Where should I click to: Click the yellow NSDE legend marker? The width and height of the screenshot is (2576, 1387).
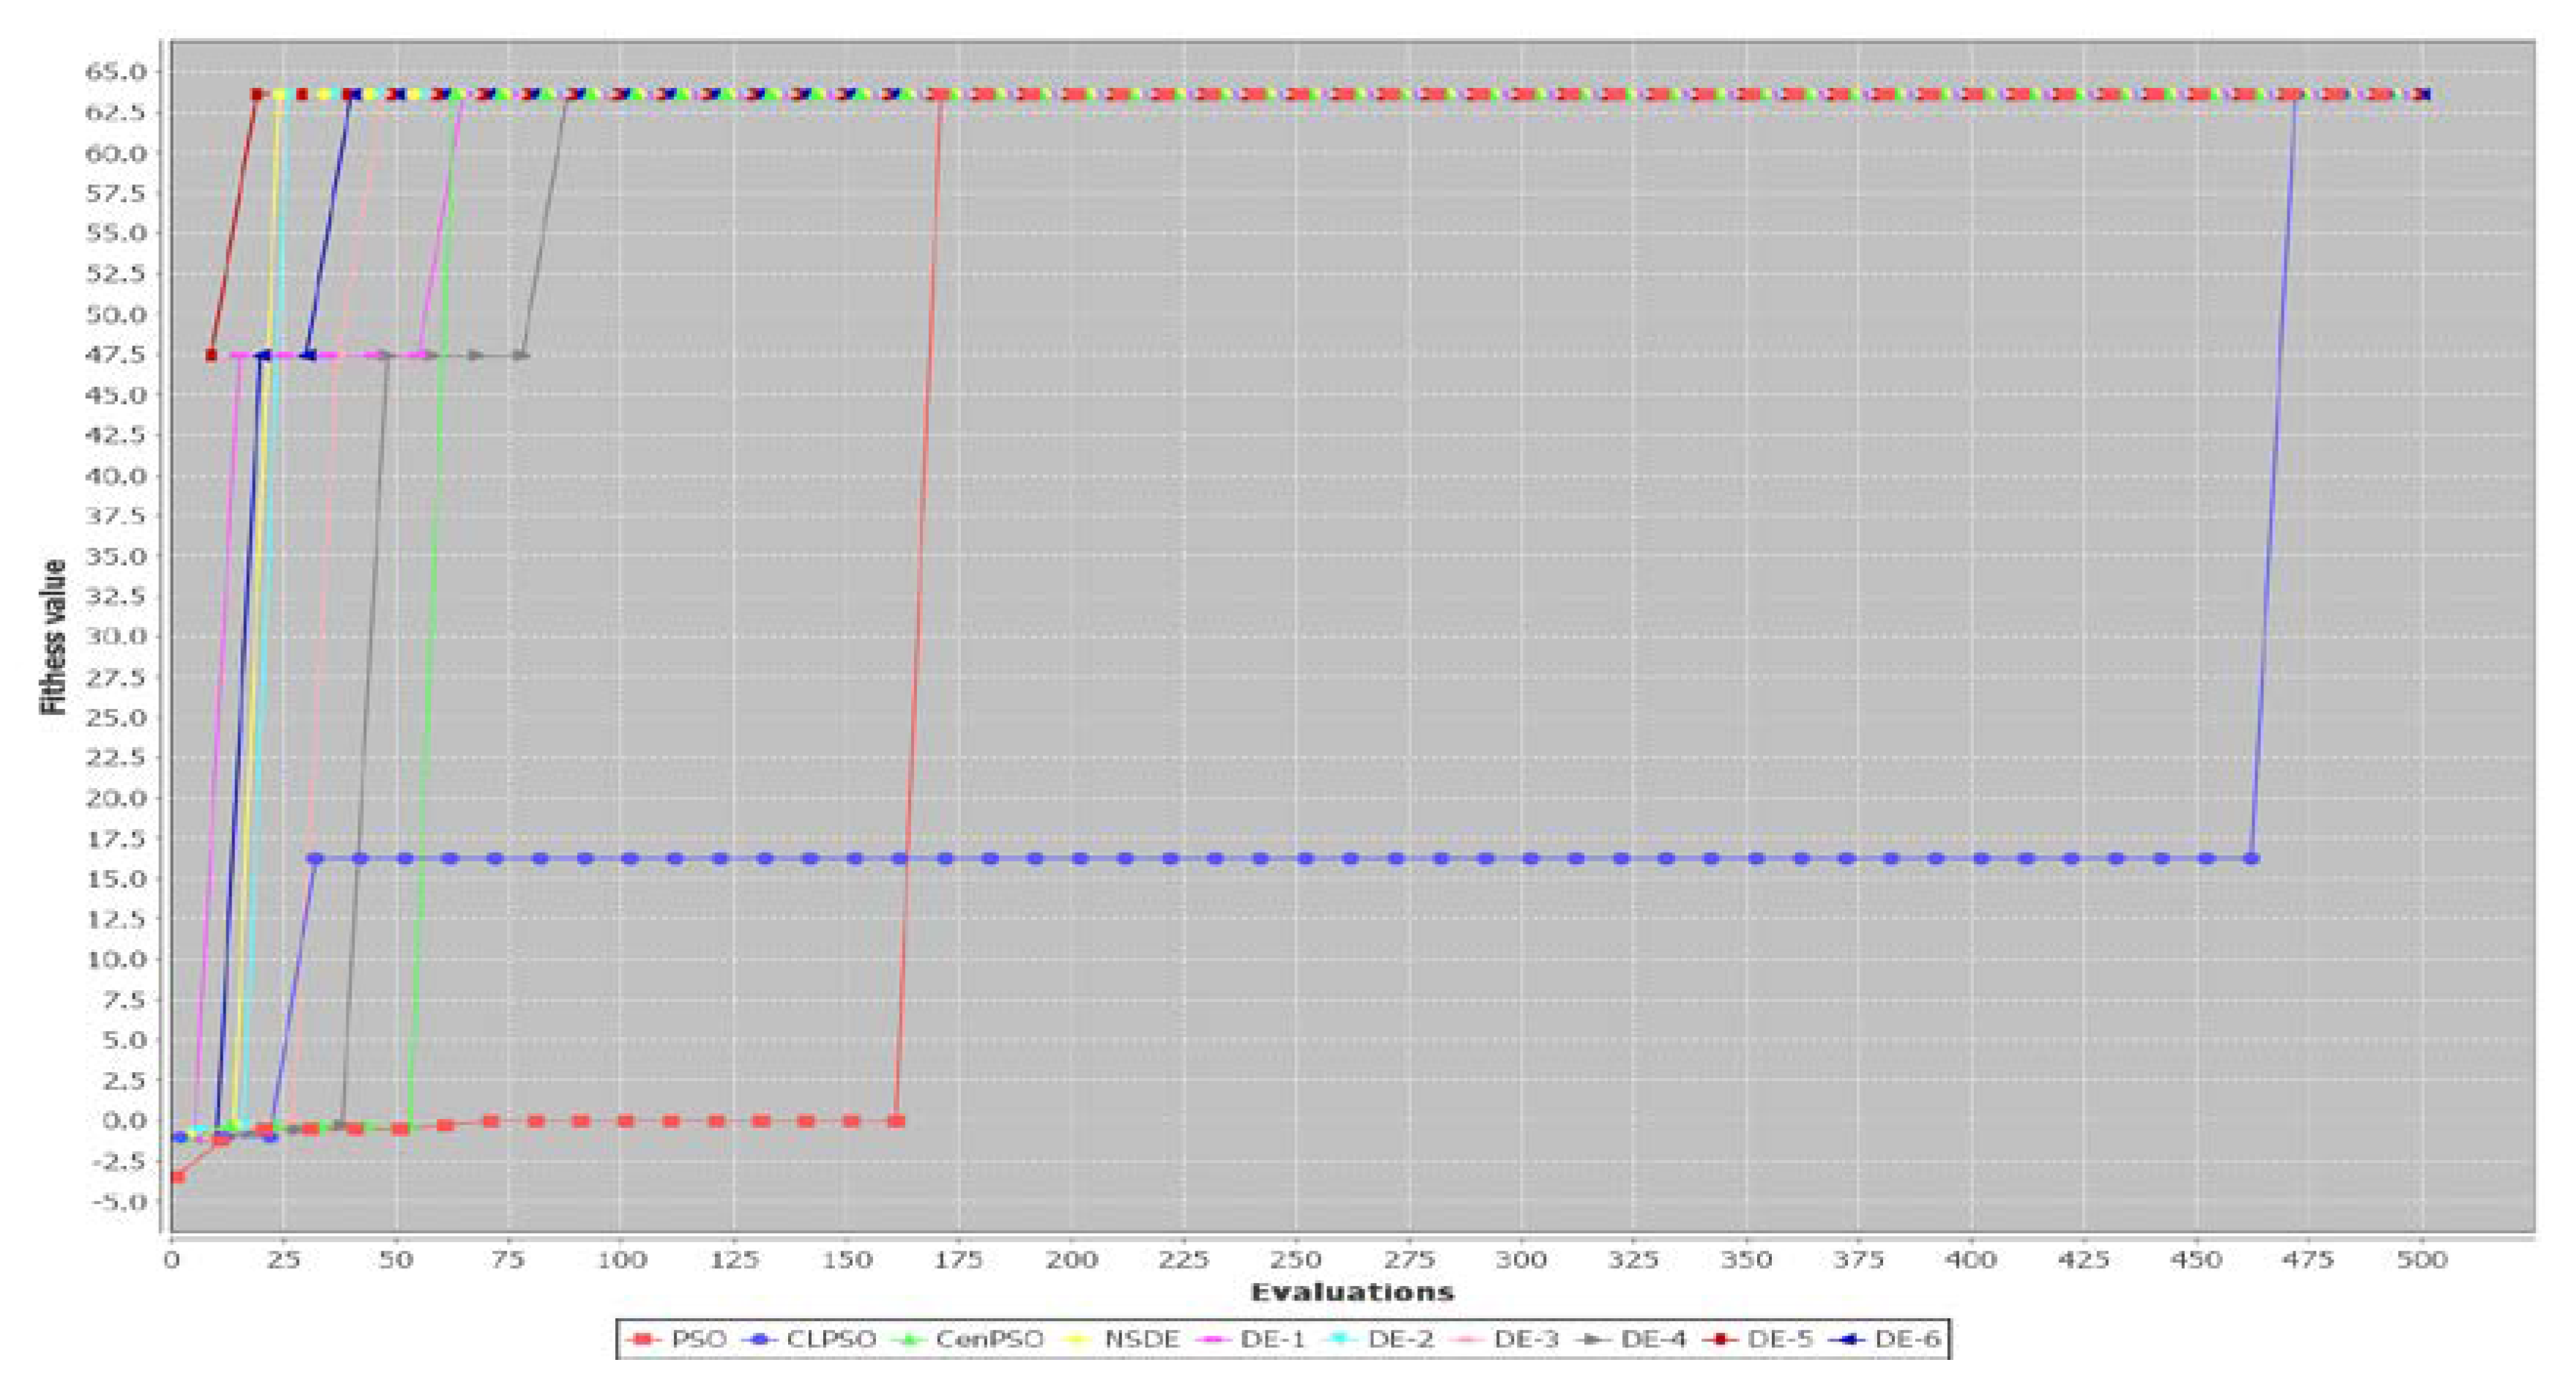click(1078, 1339)
